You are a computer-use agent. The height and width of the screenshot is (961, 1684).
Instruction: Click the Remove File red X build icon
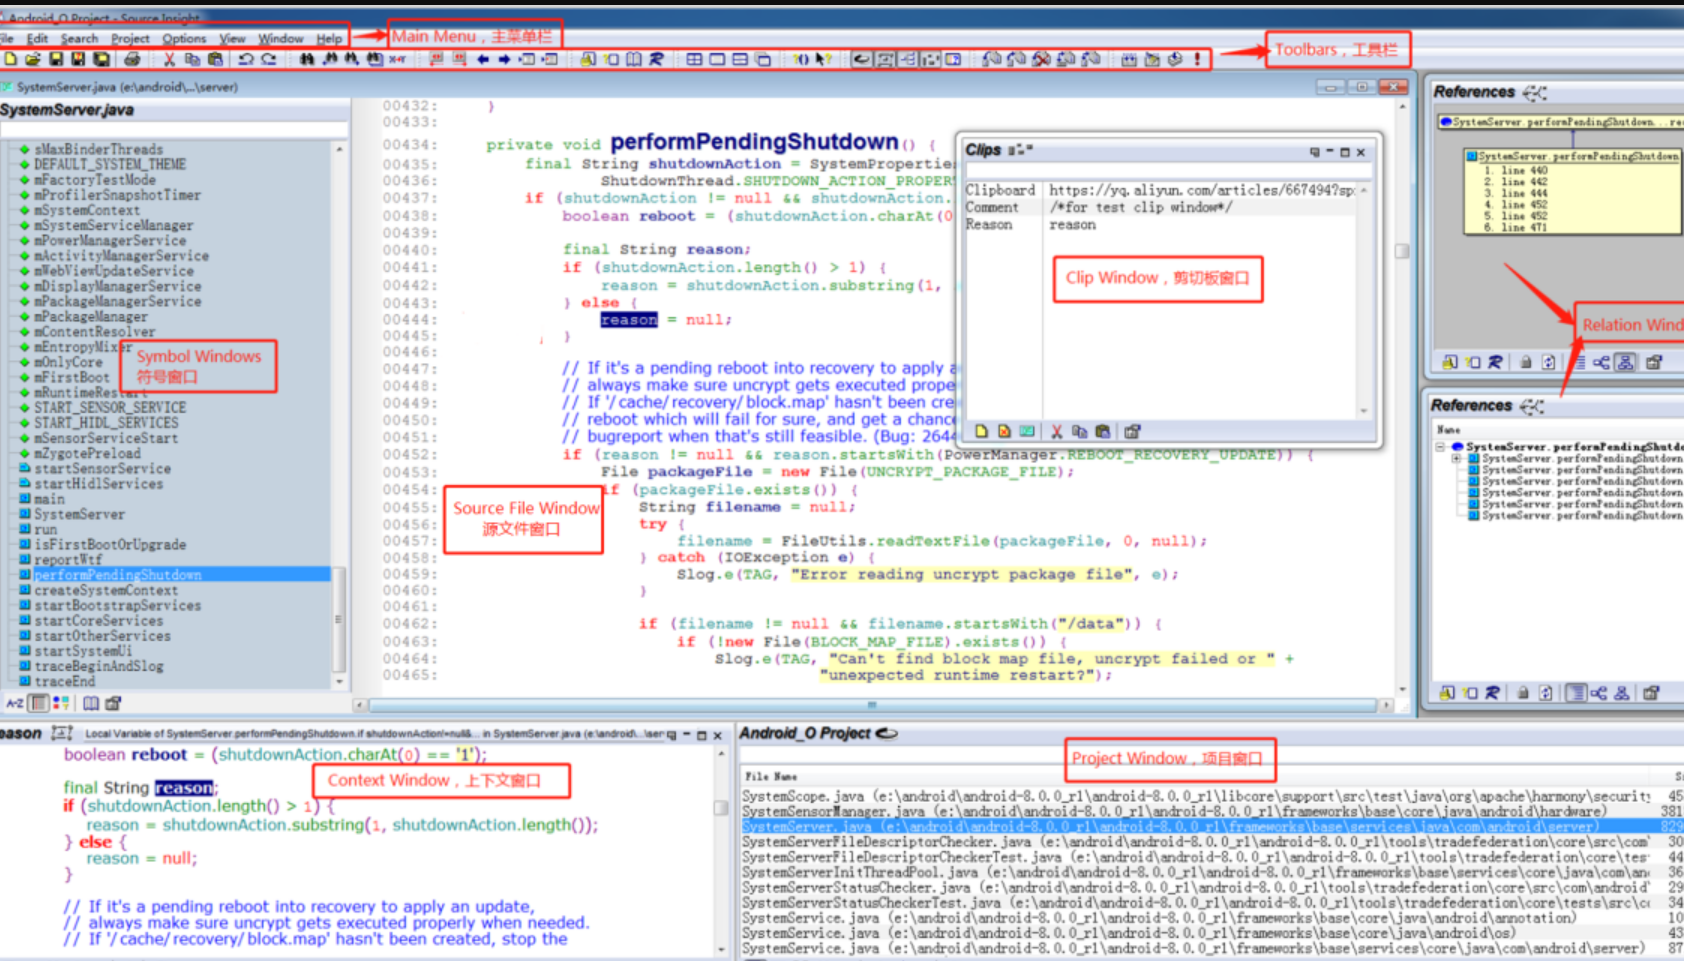pos(1041,59)
